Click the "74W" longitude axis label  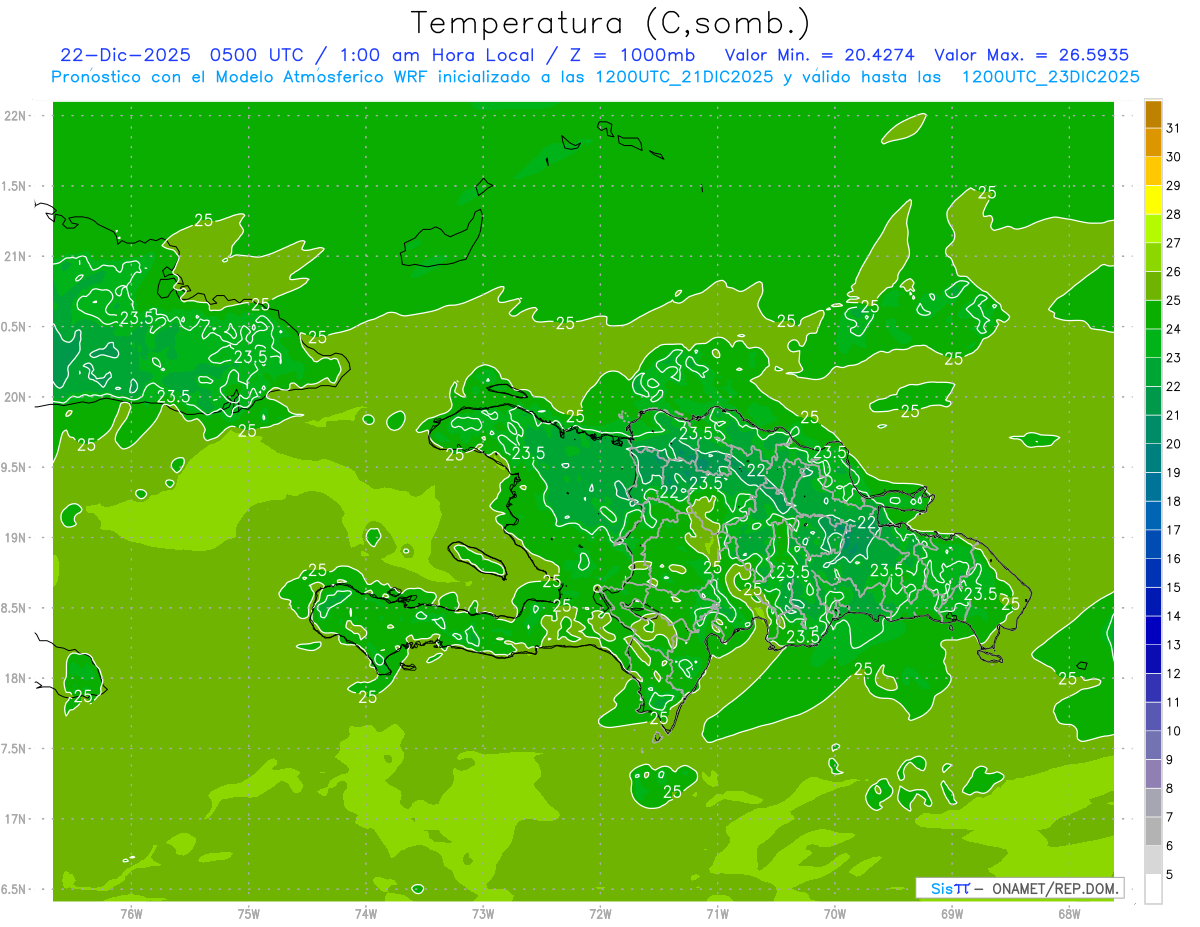coord(366,913)
